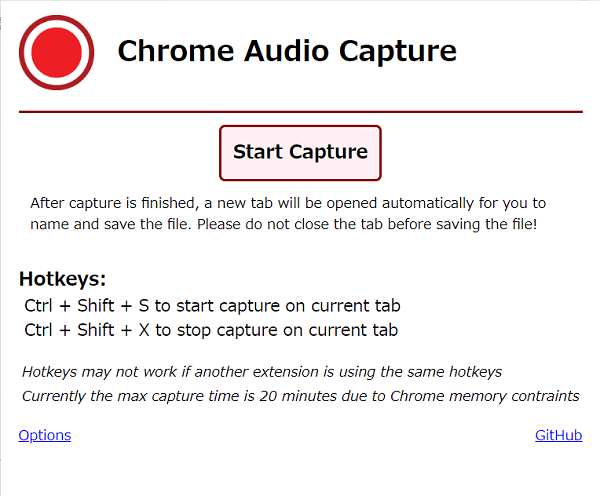
Task: Click the word "Capture" in the page title
Action: (x=401, y=51)
